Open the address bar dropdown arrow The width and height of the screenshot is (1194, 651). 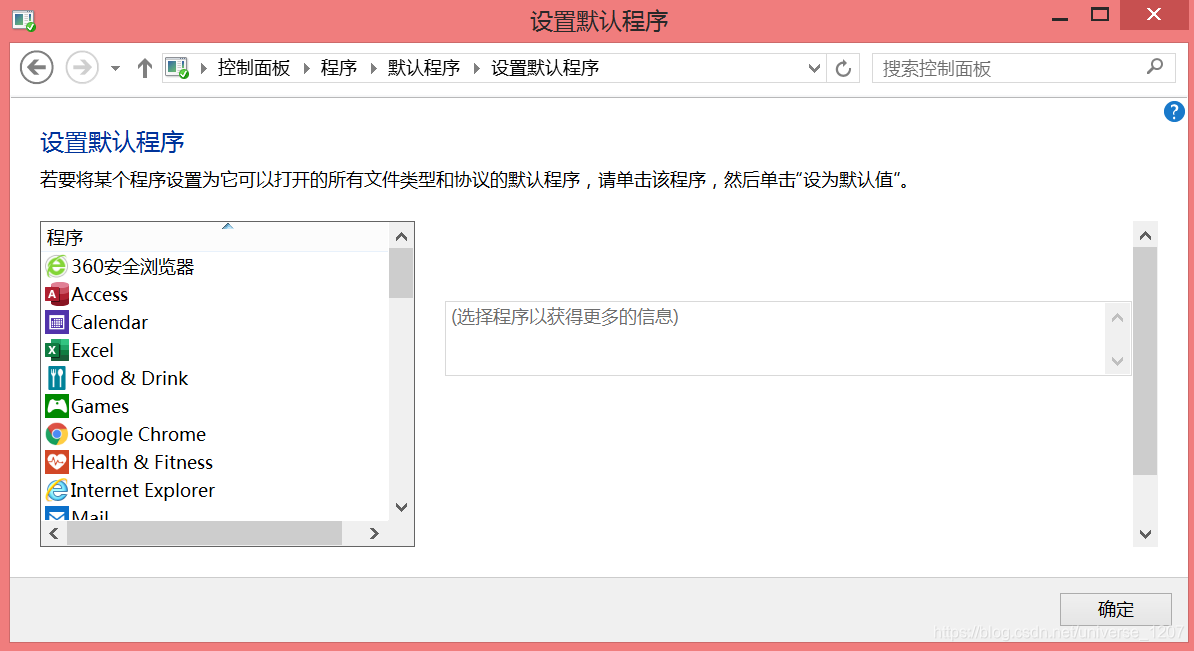813,68
